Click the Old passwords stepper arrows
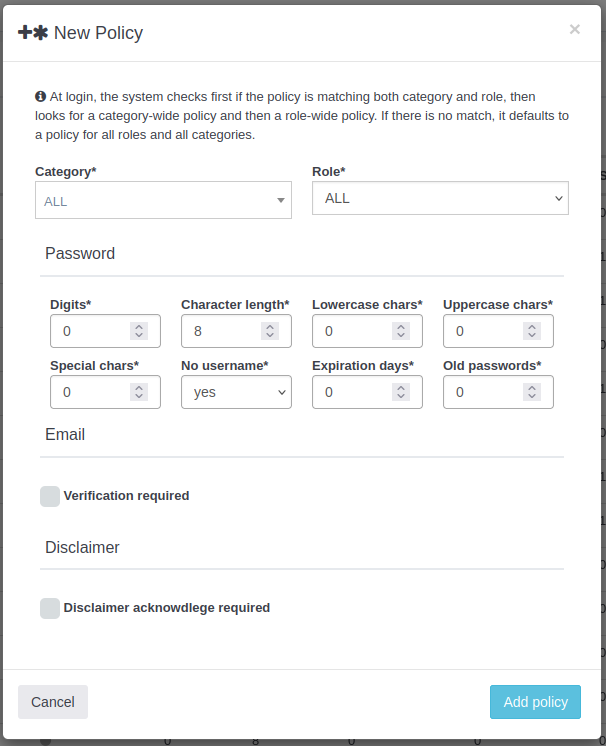Screen dimensions: 606x746 532,392
